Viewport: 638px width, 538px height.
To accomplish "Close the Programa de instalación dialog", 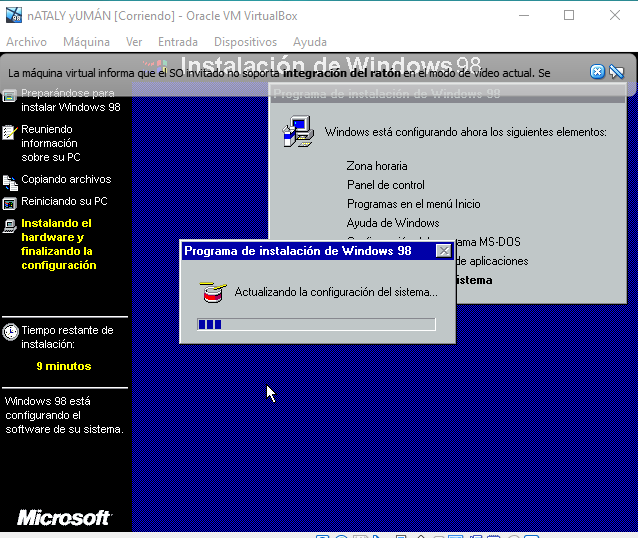I will [x=443, y=252].
